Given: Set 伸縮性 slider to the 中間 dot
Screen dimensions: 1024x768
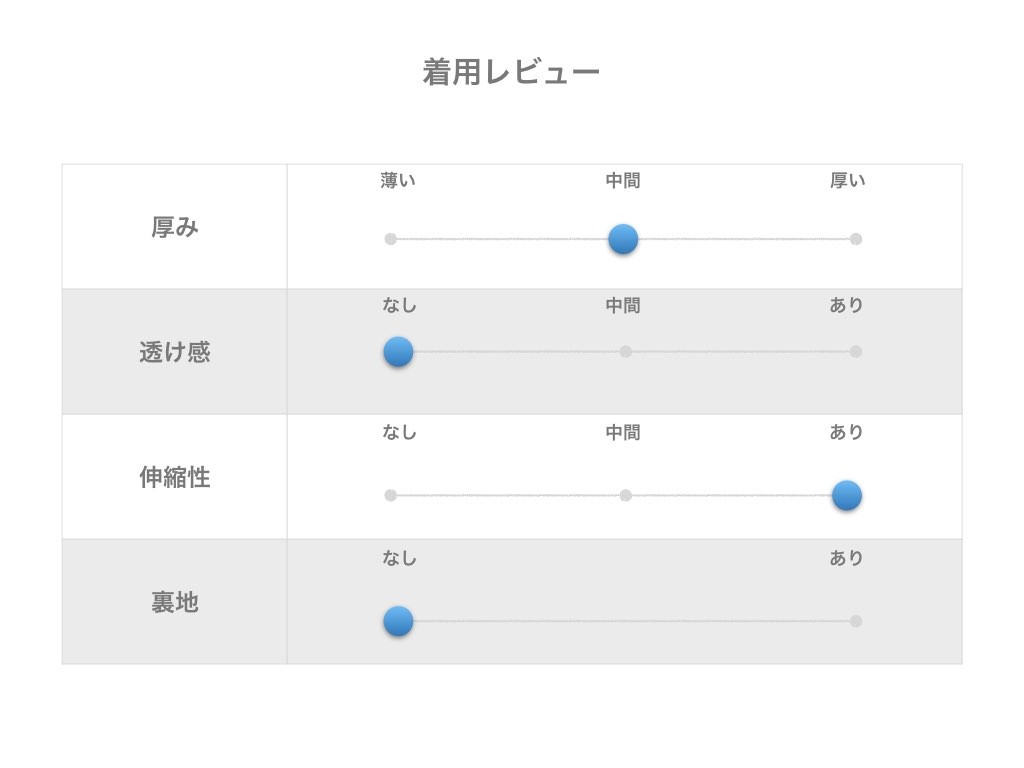Looking at the screenshot, I should click(x=626, y=495).
